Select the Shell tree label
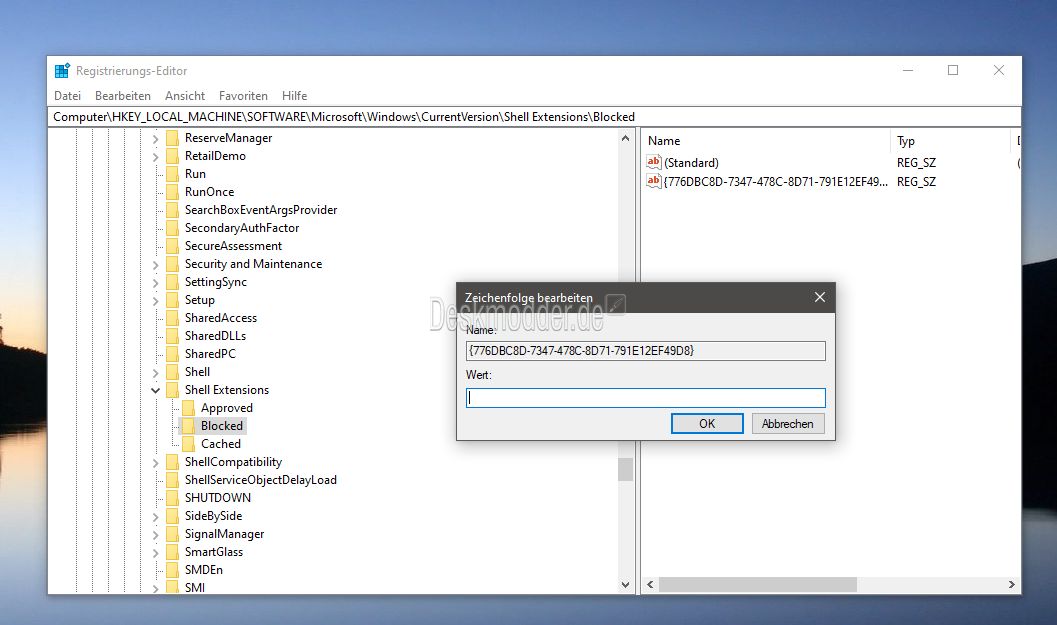 [198, 372]
